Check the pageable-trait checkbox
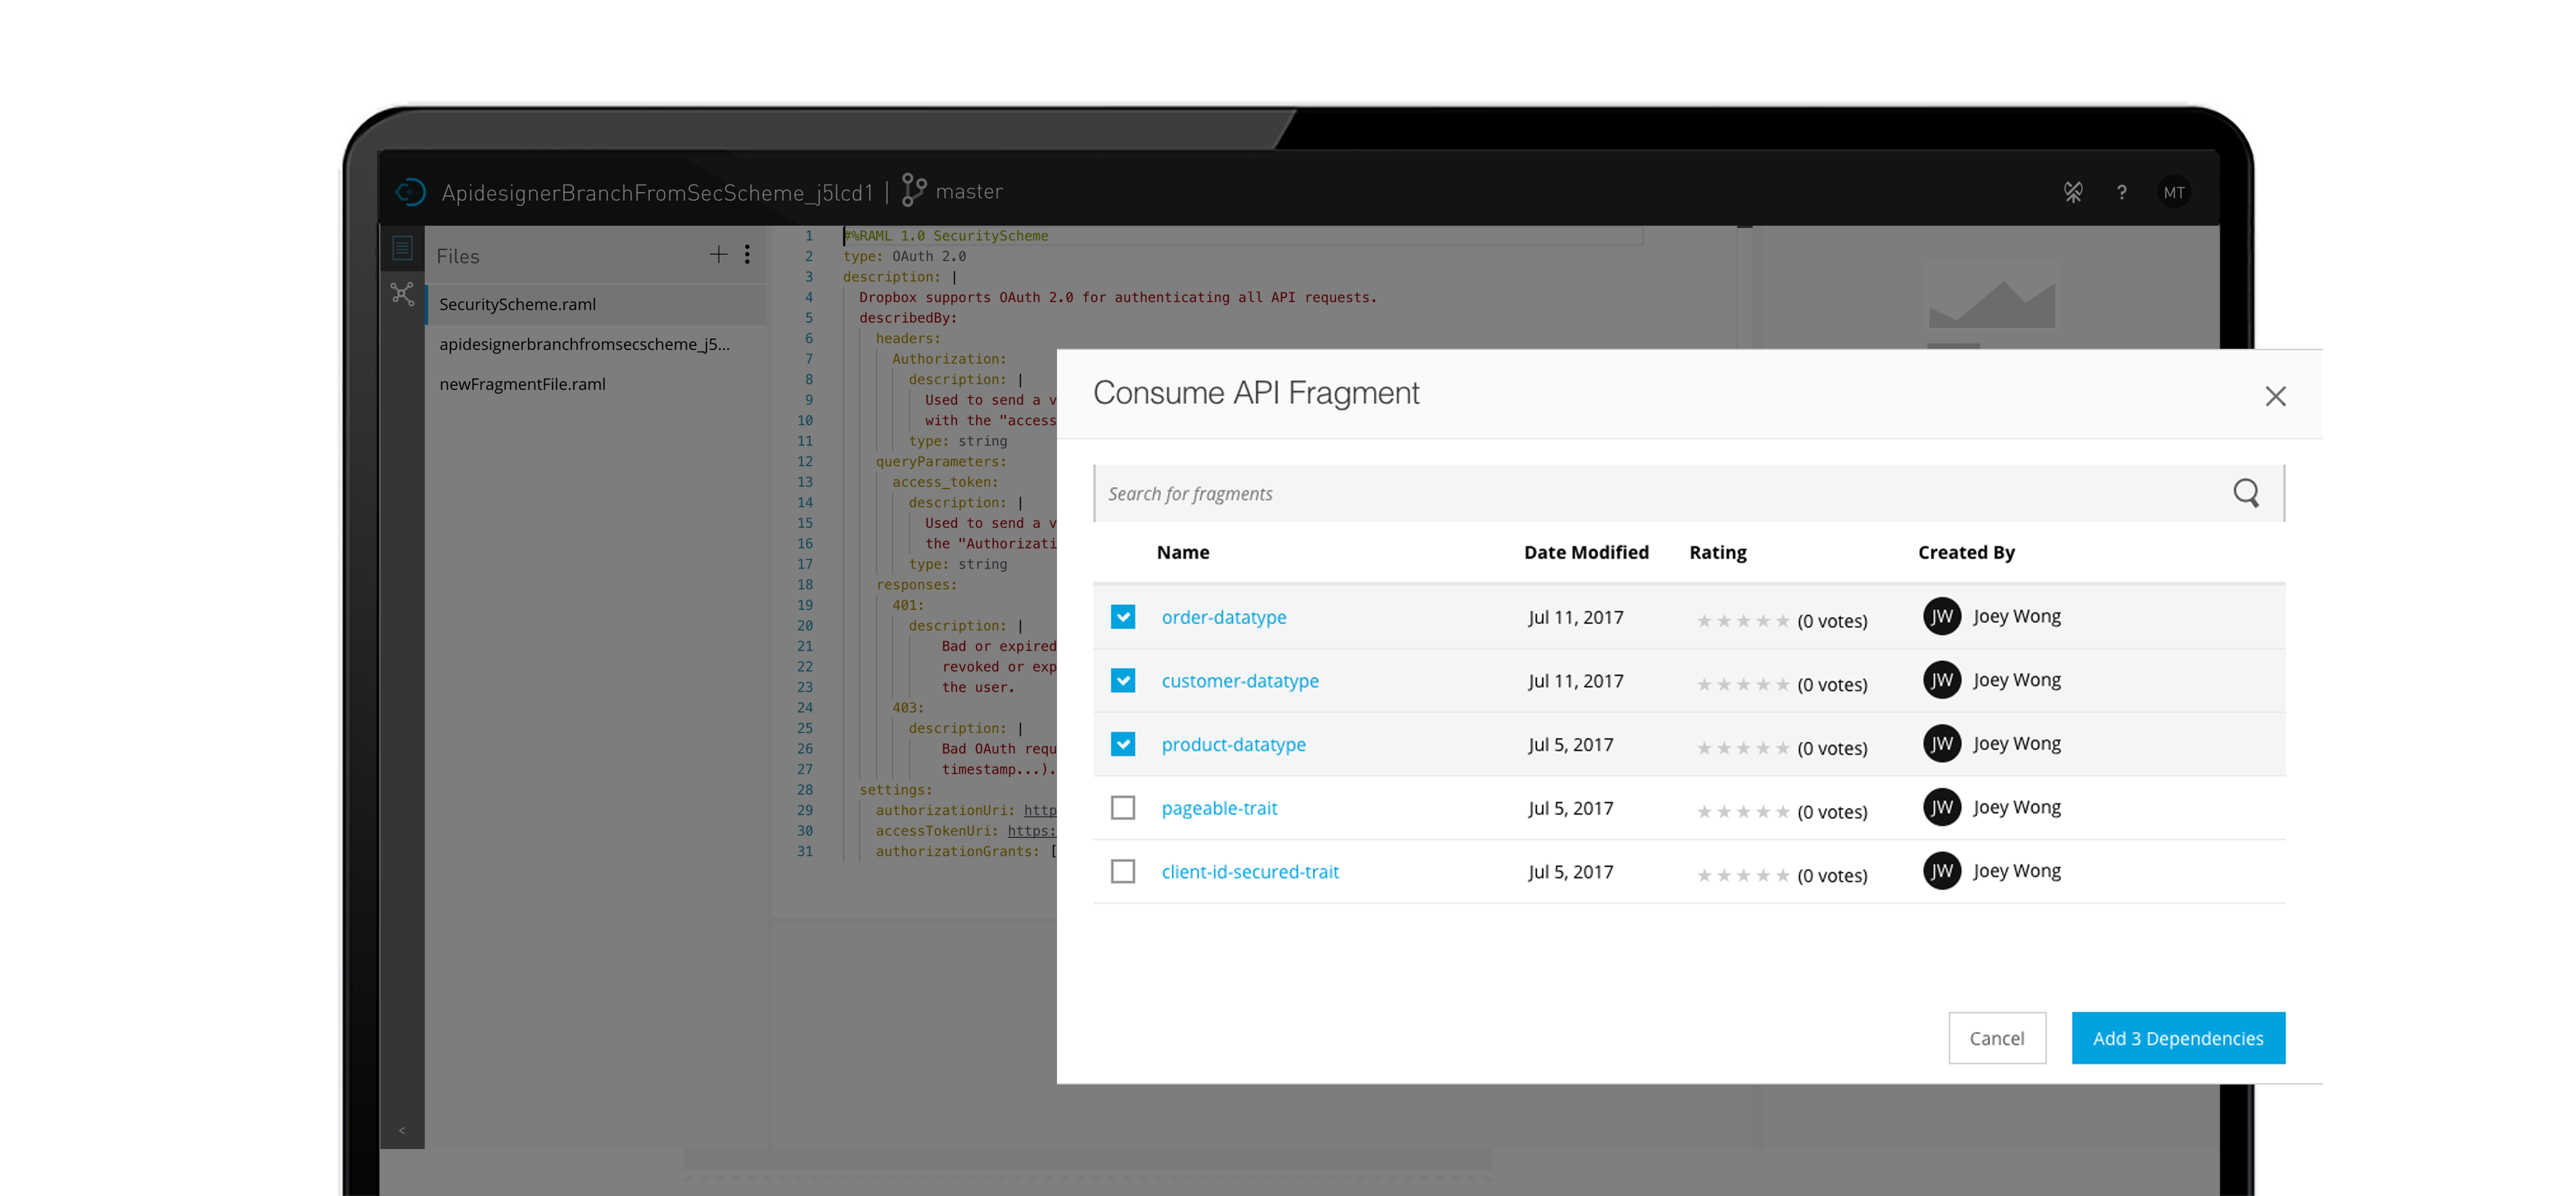The width and height of the screenshot is (2576, 1196). point(1123,808)
